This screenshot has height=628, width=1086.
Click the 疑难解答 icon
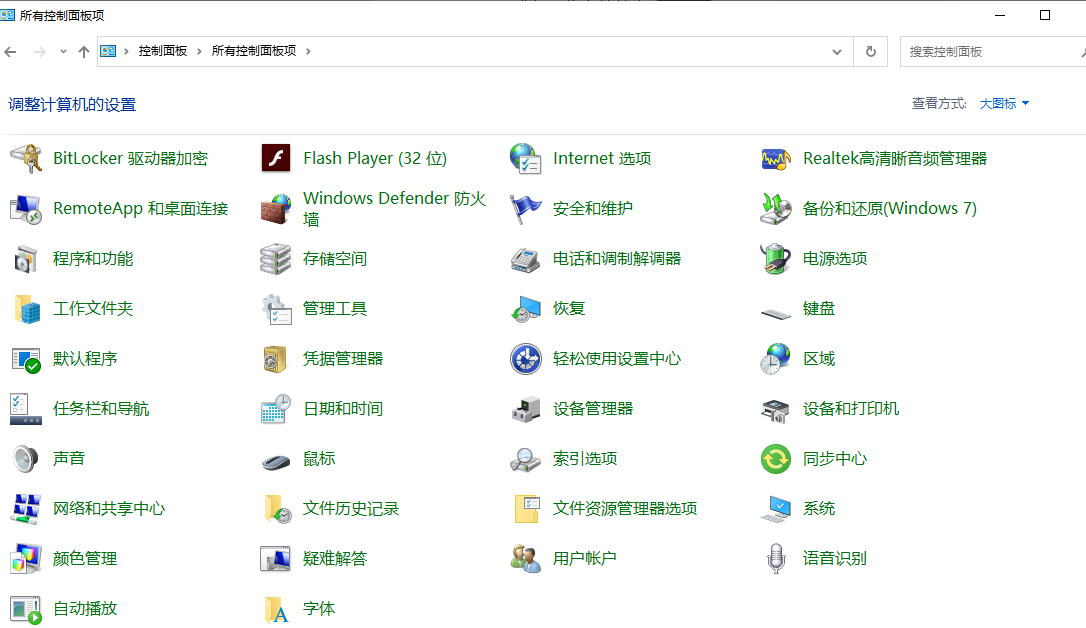(x=276, y=559)
